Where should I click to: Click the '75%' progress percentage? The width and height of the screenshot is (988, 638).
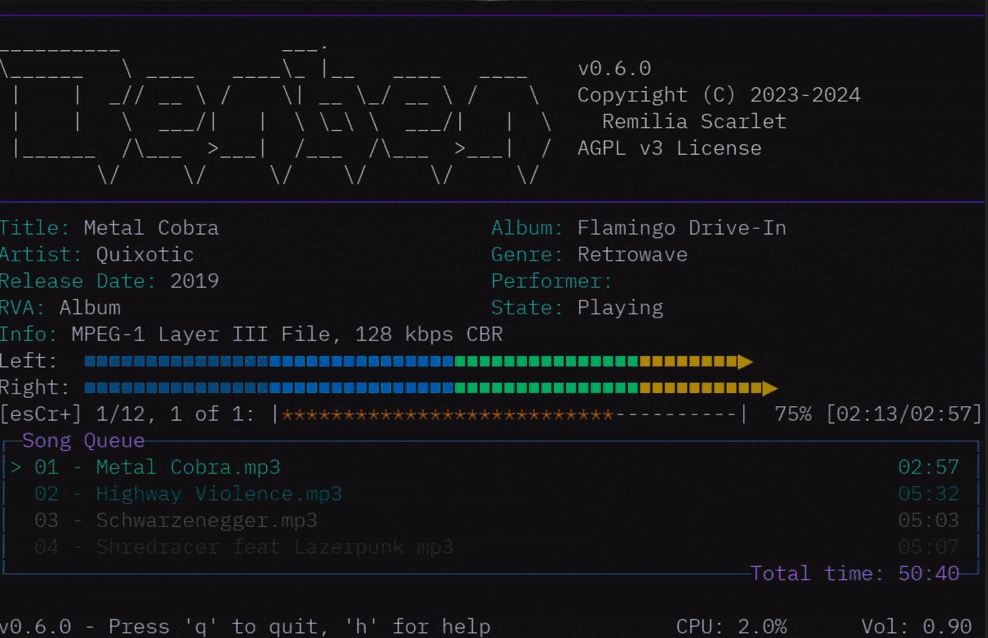793,414
